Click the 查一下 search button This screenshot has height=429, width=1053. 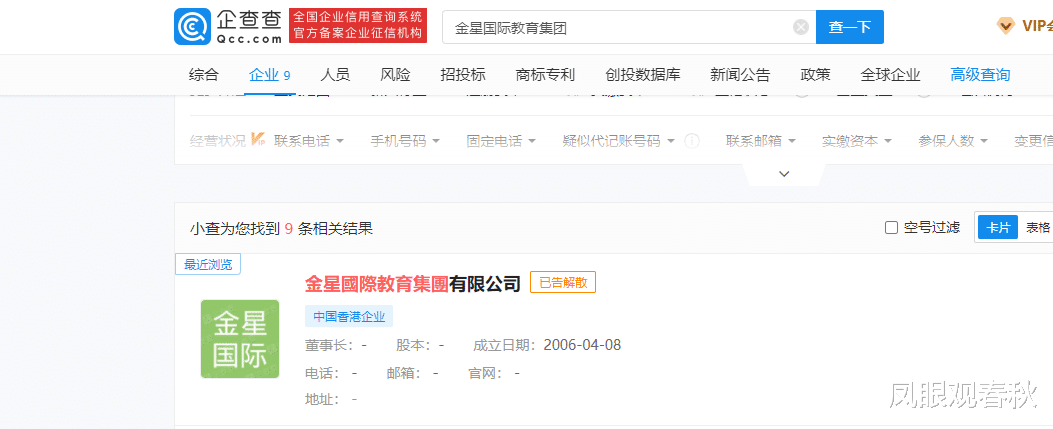coord(850,27)
